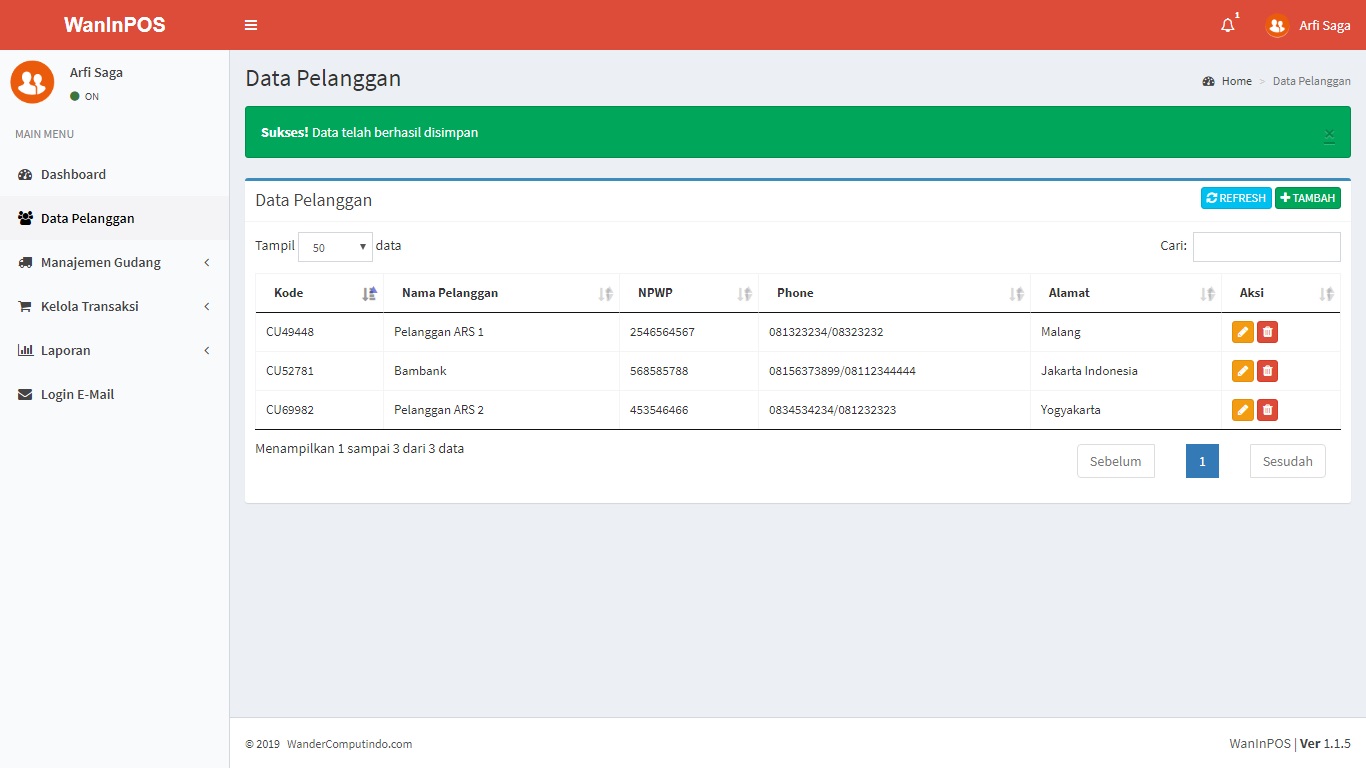This screenshot has height=768, width=1366.
Task: Open Dashboard from the sidebar
Action: (115, 174)
